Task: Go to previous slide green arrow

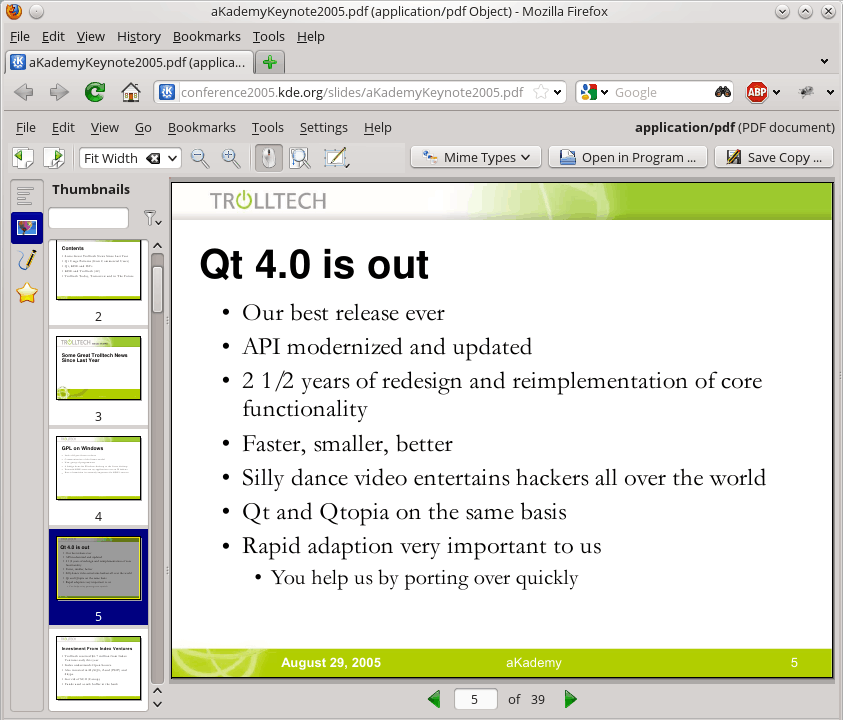Action: [x=434, y=699]
